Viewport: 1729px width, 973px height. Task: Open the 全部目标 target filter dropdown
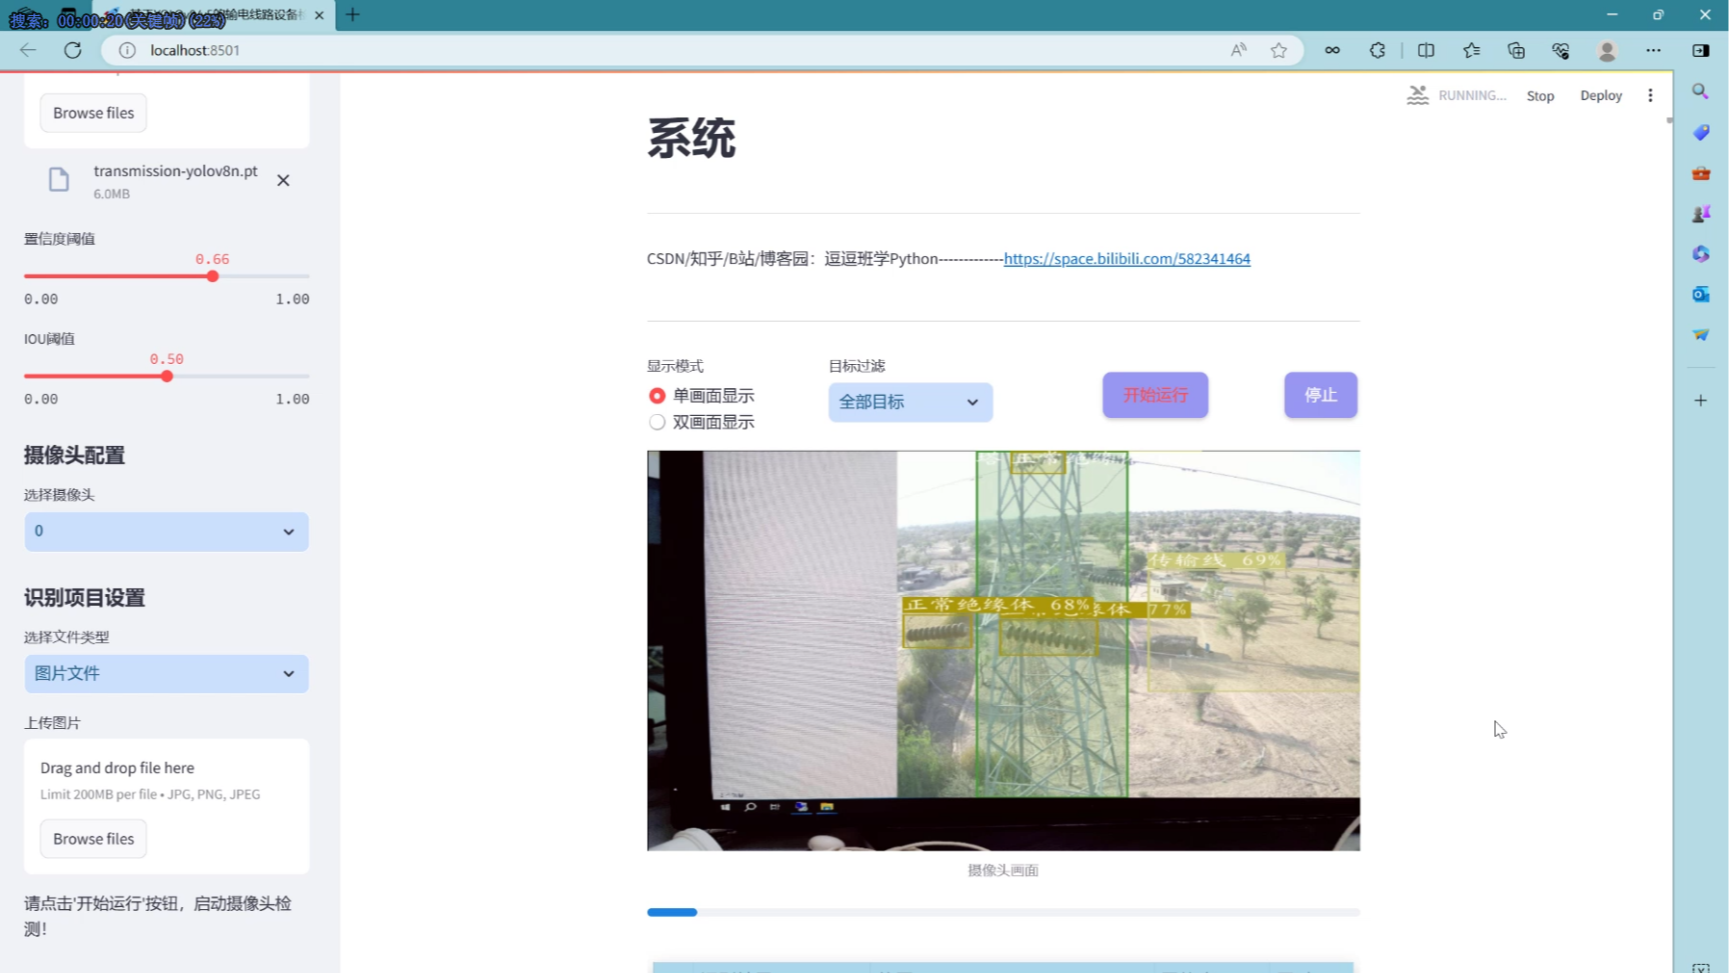click(x=909, y=402)
